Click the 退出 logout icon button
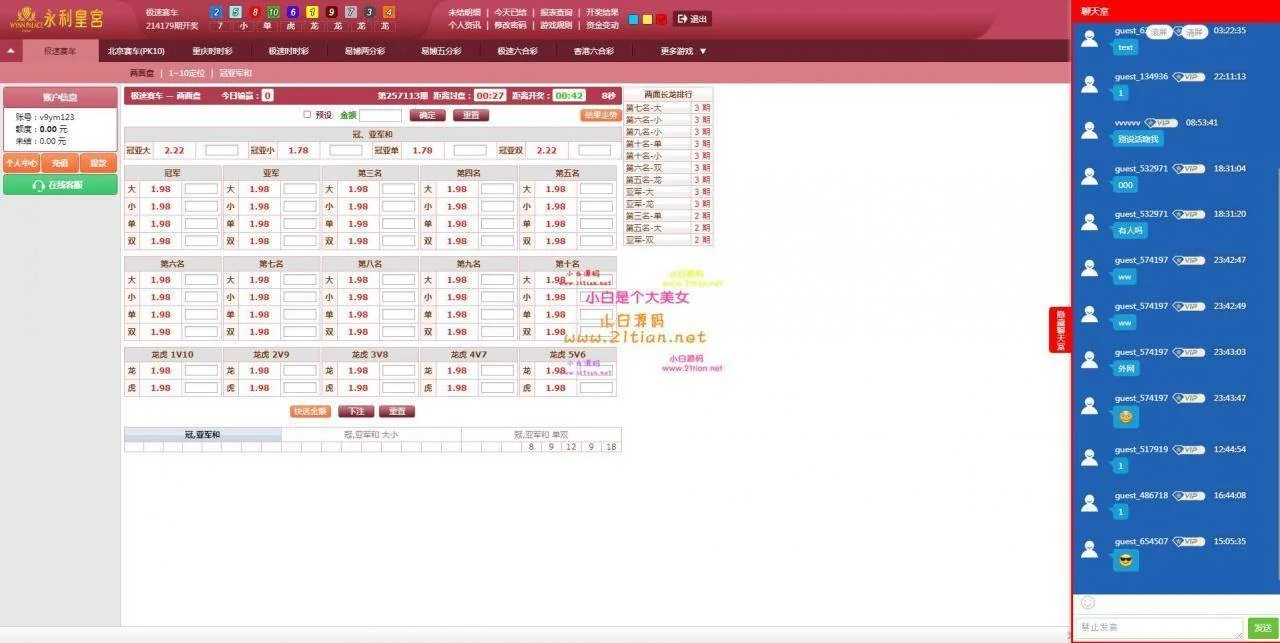 [692, 19]
